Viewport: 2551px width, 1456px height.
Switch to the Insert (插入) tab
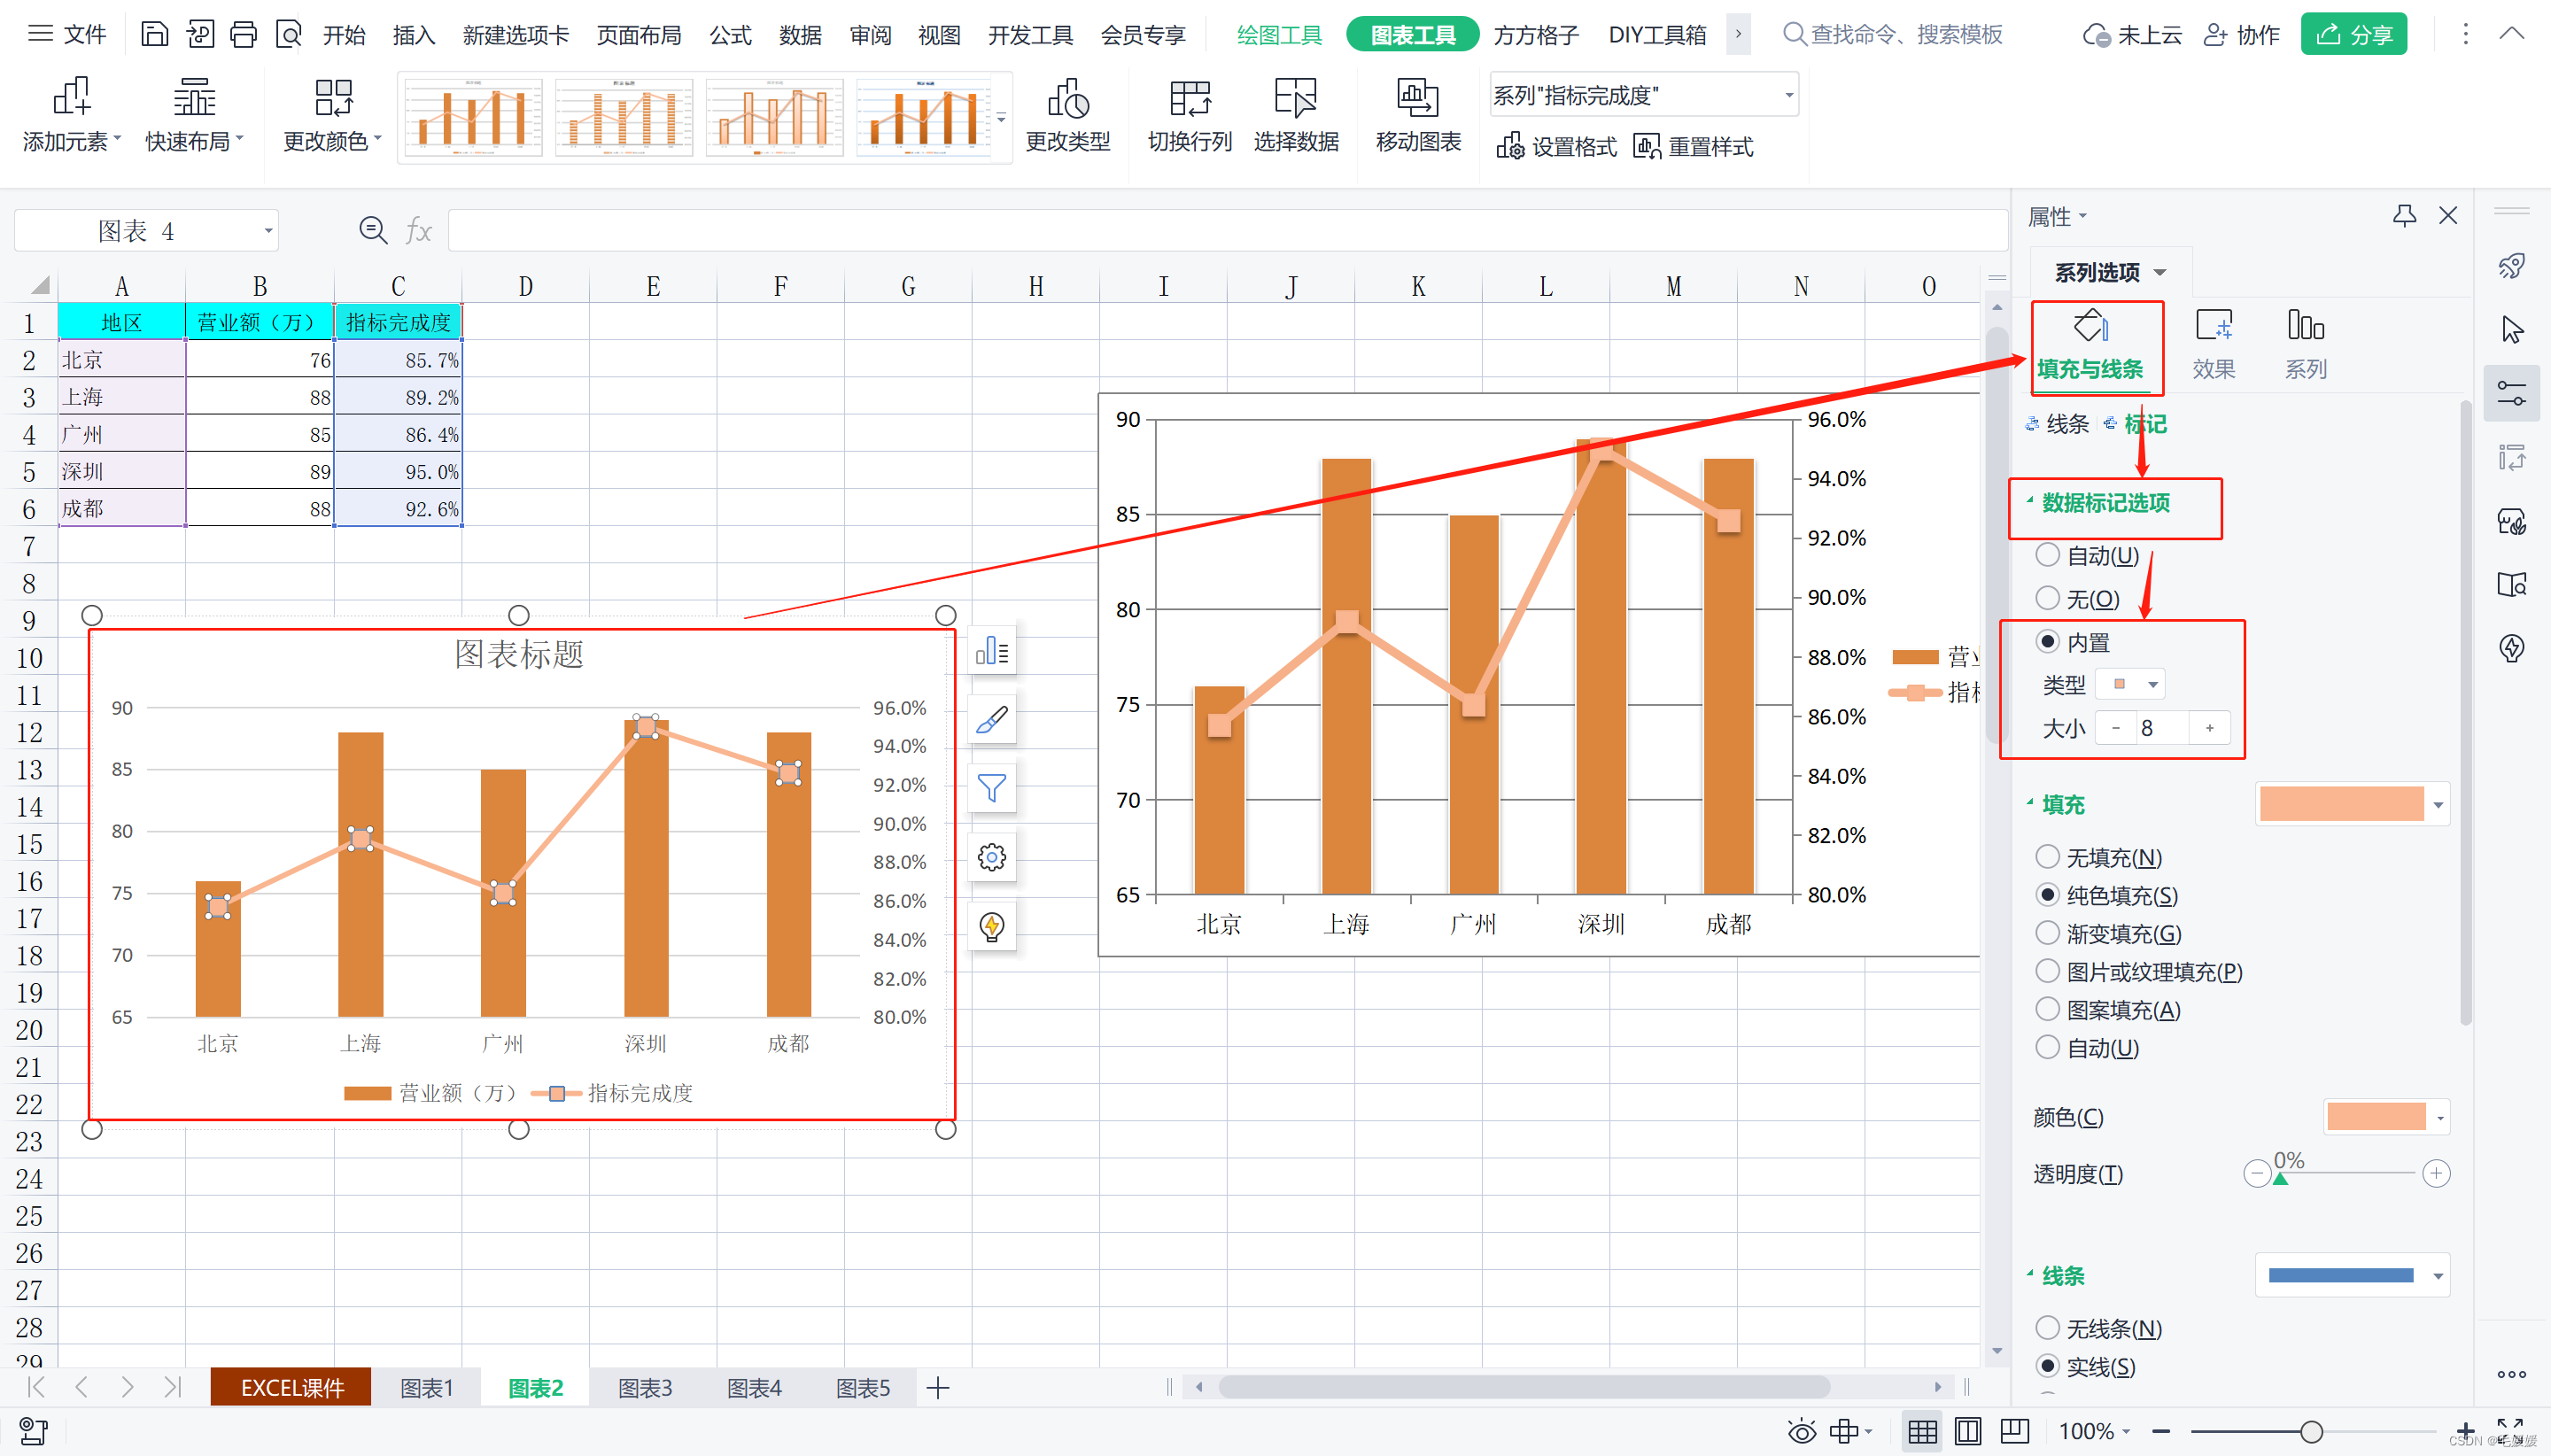click(x=413, y=35)
